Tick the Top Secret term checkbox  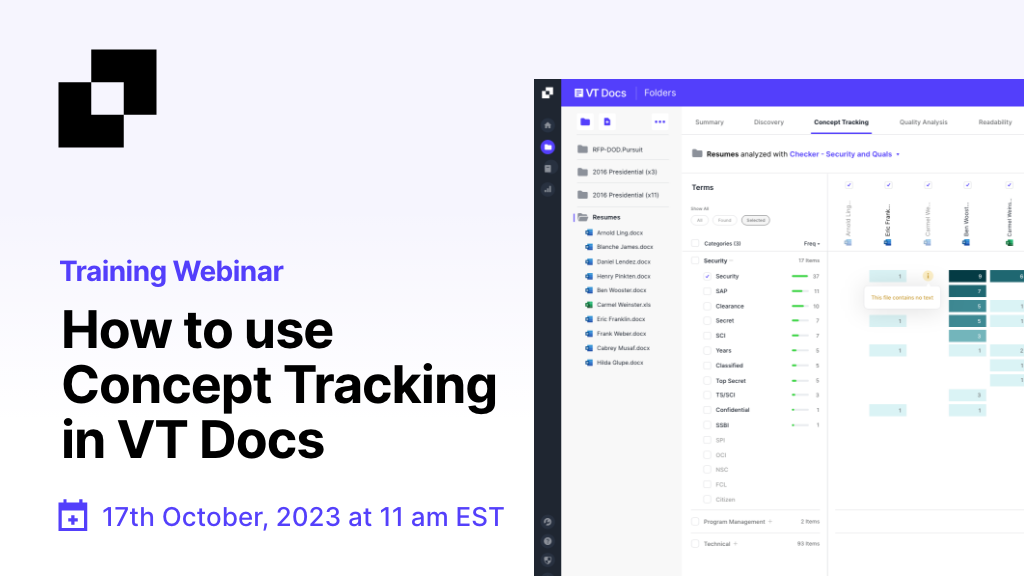[707, 380]
